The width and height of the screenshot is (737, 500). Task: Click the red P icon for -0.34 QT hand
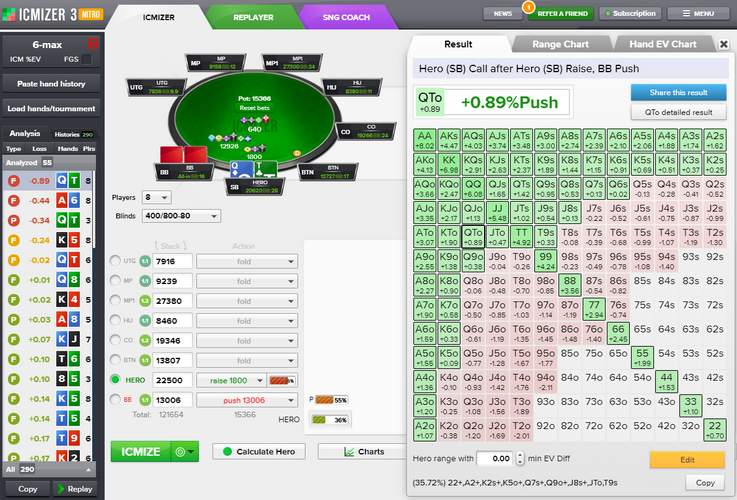pyautogui.click(x=14, y=220)
